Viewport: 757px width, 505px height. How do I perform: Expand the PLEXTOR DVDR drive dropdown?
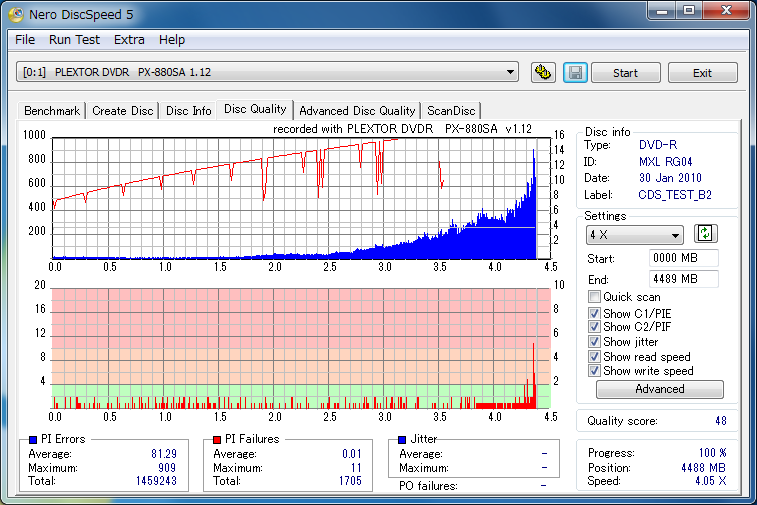[x=267, y=72]
